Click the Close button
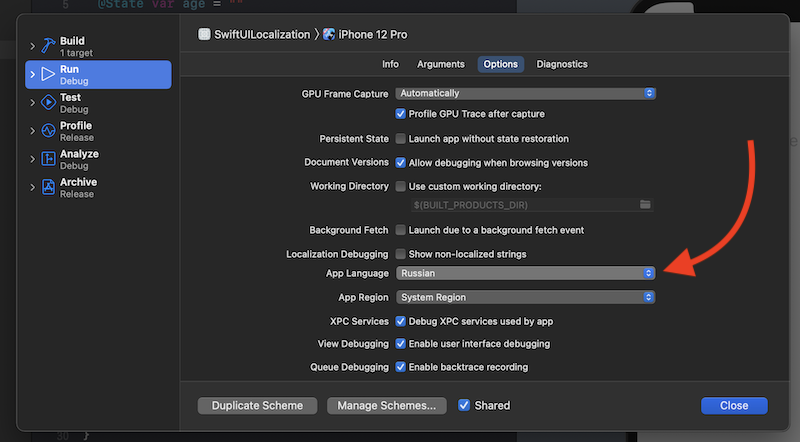 click(734, 406)
